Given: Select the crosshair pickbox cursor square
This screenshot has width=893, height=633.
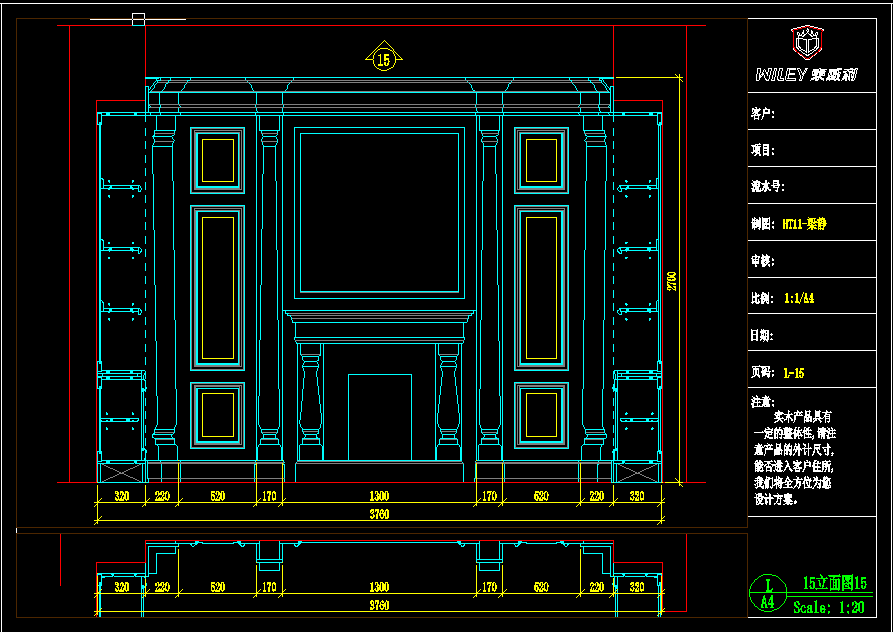Looking at the screenshot, I should click(x=138, y=19).
